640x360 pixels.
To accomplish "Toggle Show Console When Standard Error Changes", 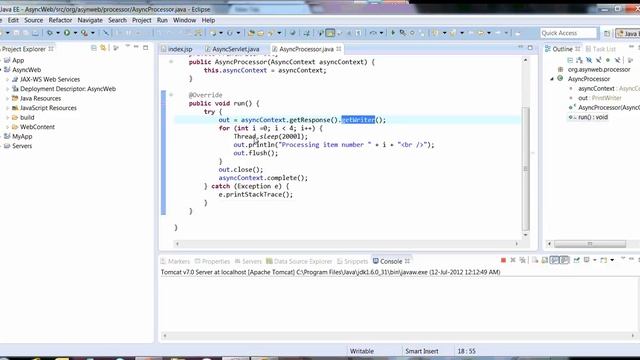I will pos(564,260).
